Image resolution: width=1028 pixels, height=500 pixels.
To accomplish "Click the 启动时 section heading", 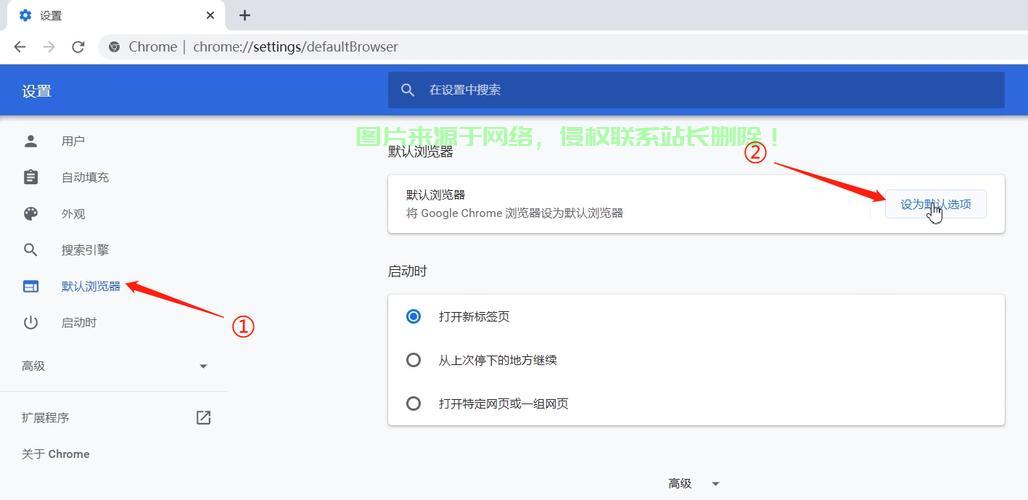I will coord(408,271).
